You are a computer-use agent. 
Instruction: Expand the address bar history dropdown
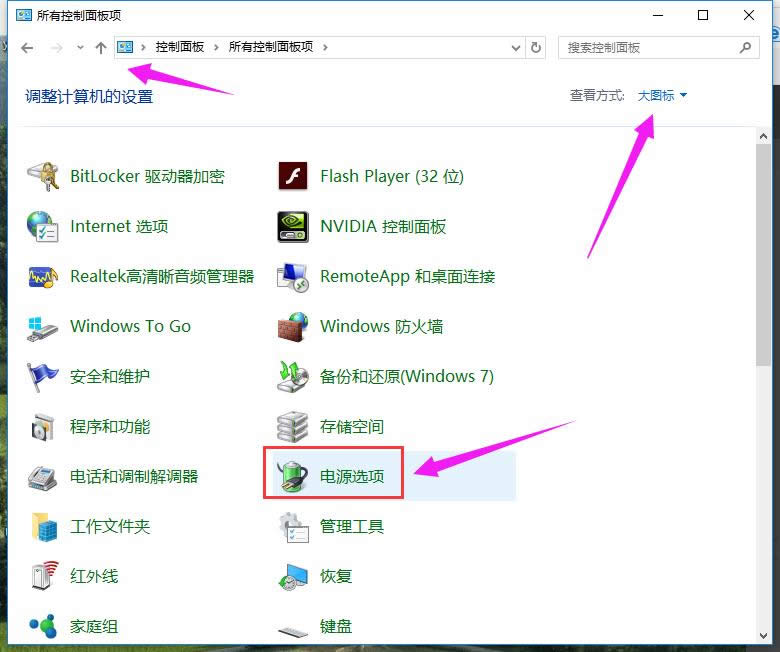[515, 47]
